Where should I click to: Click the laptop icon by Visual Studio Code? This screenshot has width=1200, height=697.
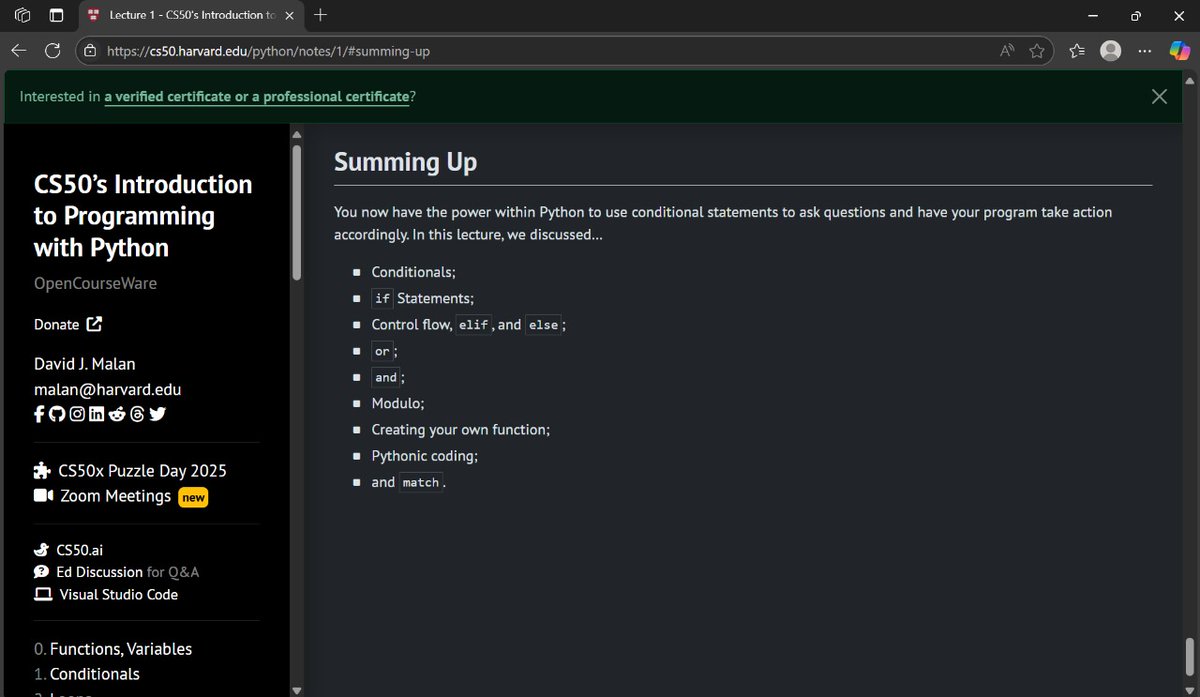click(x=43, y=594)
